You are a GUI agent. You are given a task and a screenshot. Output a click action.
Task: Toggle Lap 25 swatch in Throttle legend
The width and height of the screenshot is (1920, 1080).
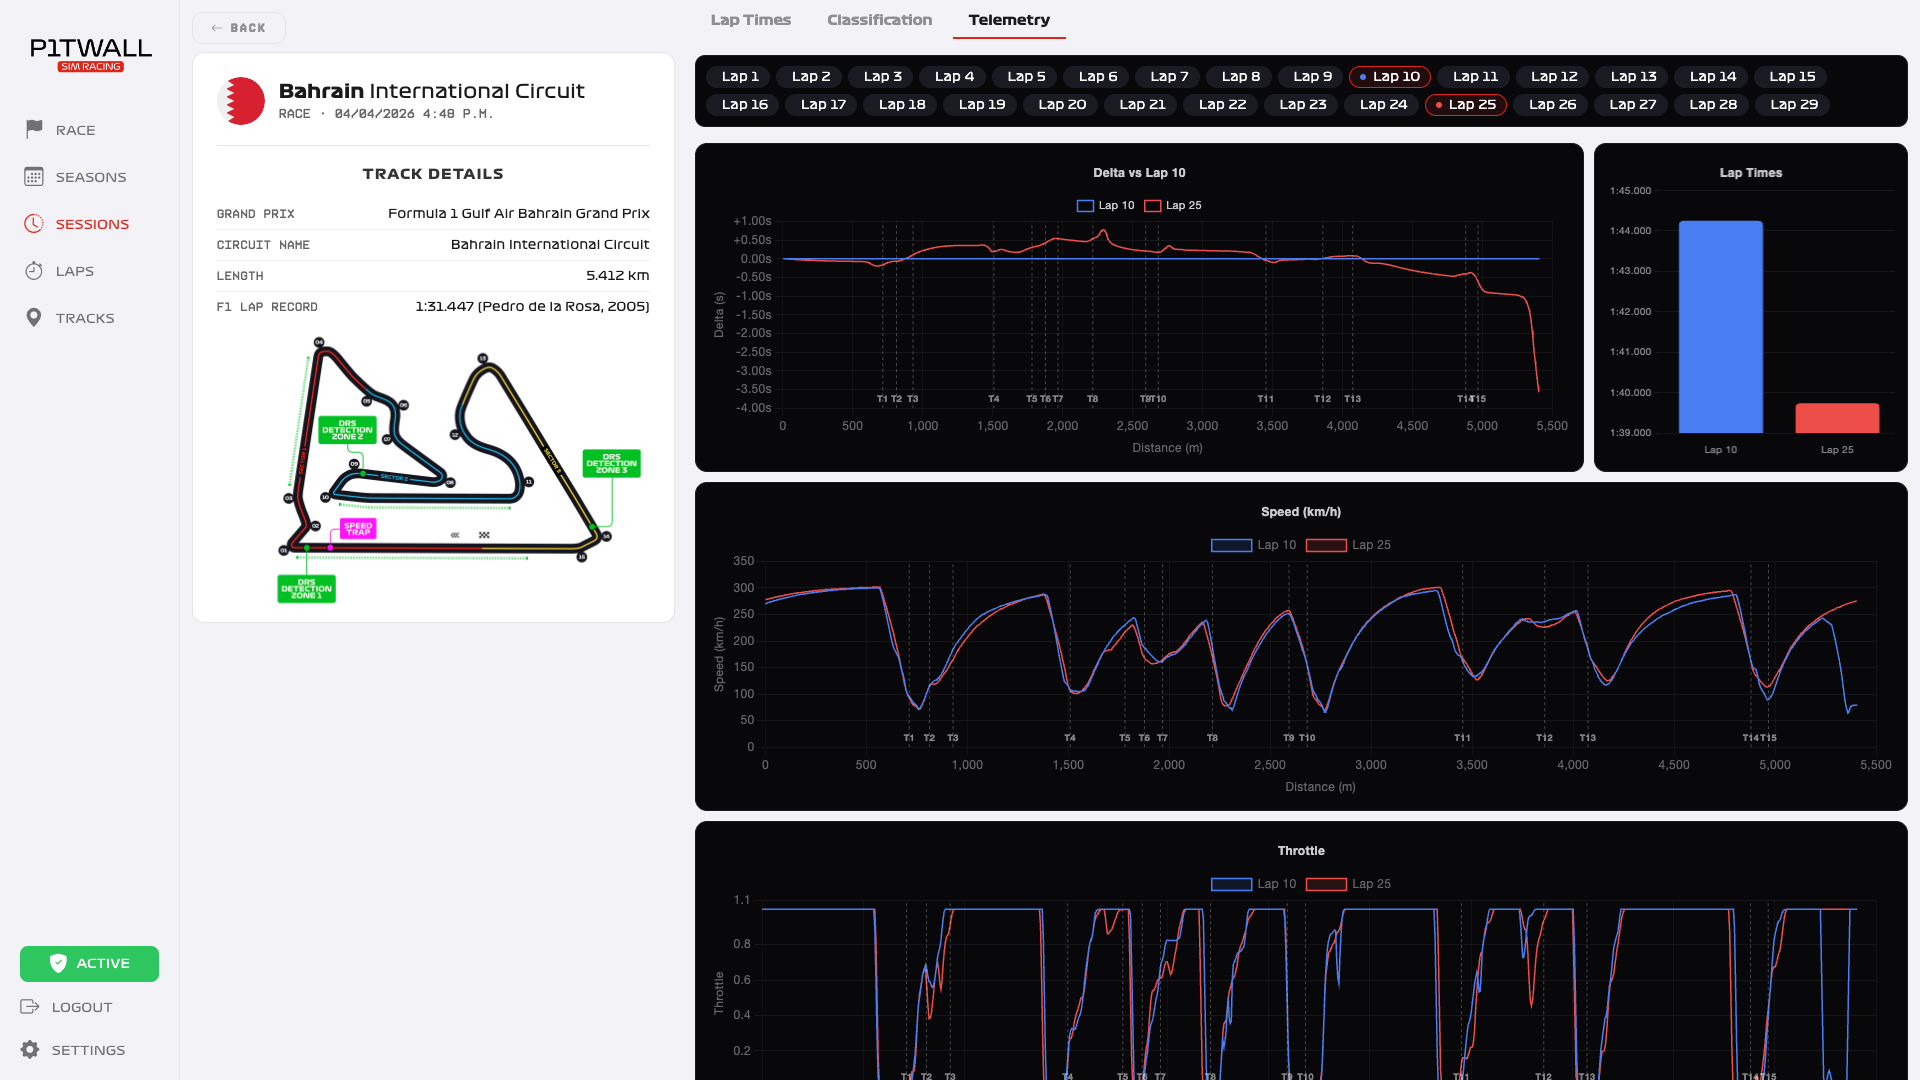1326,884
